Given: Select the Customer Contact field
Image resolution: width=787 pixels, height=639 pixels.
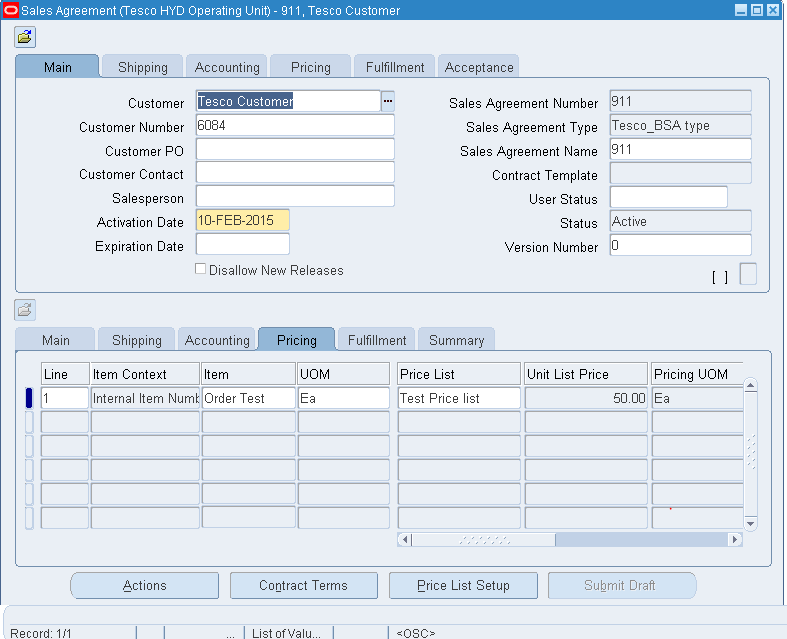Looking at the screenshot, I should (295, 173).
